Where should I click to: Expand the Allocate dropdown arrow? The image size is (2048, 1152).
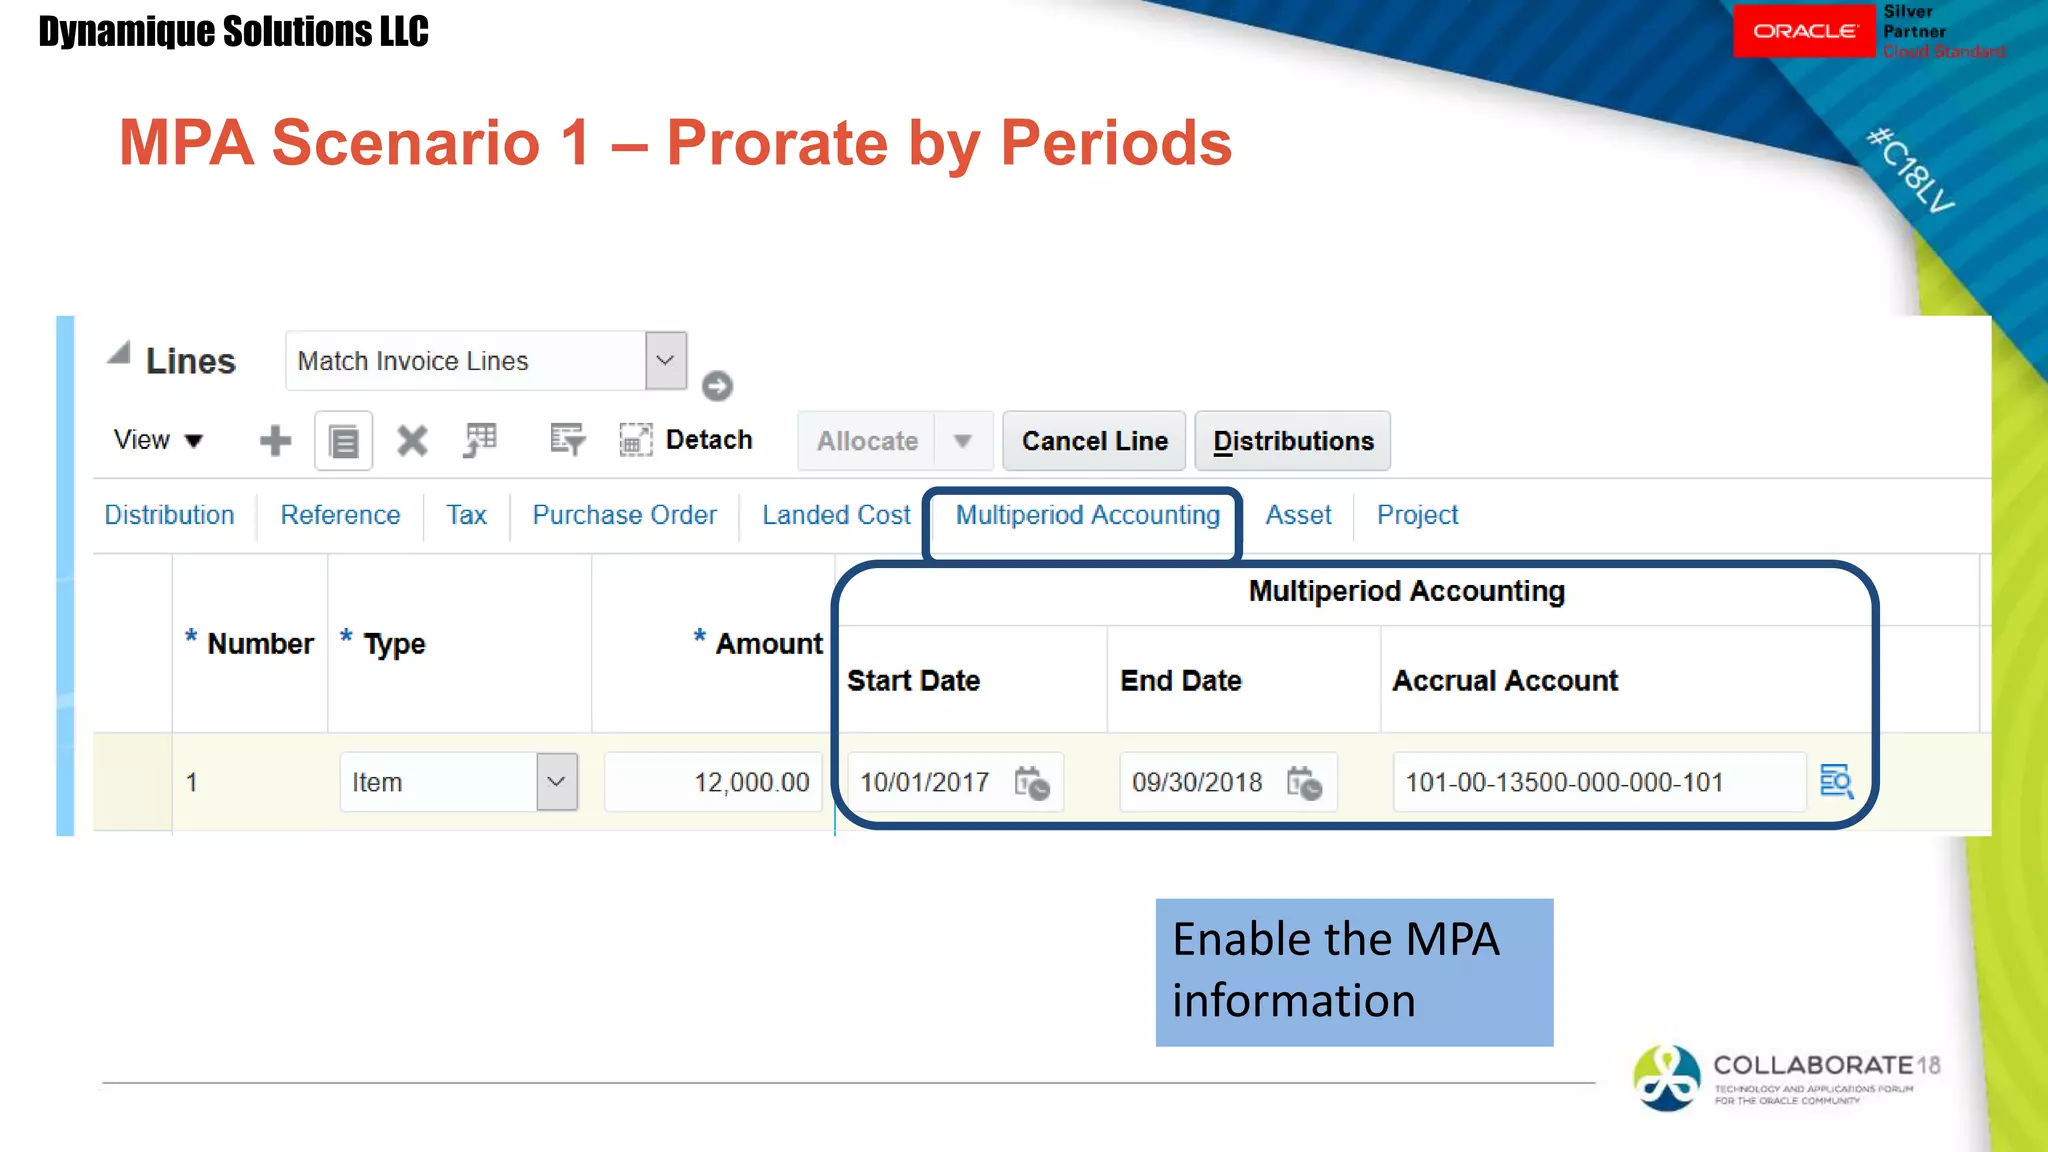click(x=962, y=441)
